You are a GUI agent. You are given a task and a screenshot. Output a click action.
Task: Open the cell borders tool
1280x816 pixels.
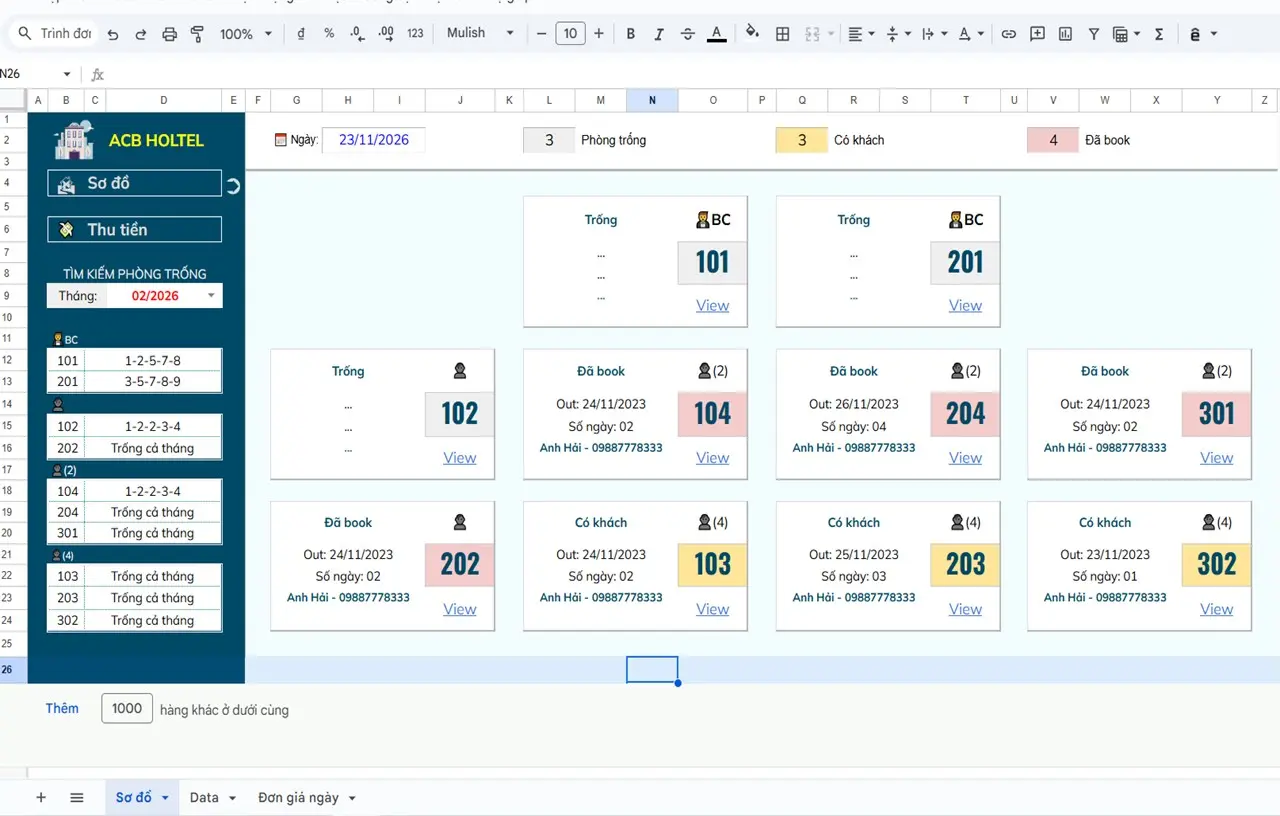click(x=783, y=34)
